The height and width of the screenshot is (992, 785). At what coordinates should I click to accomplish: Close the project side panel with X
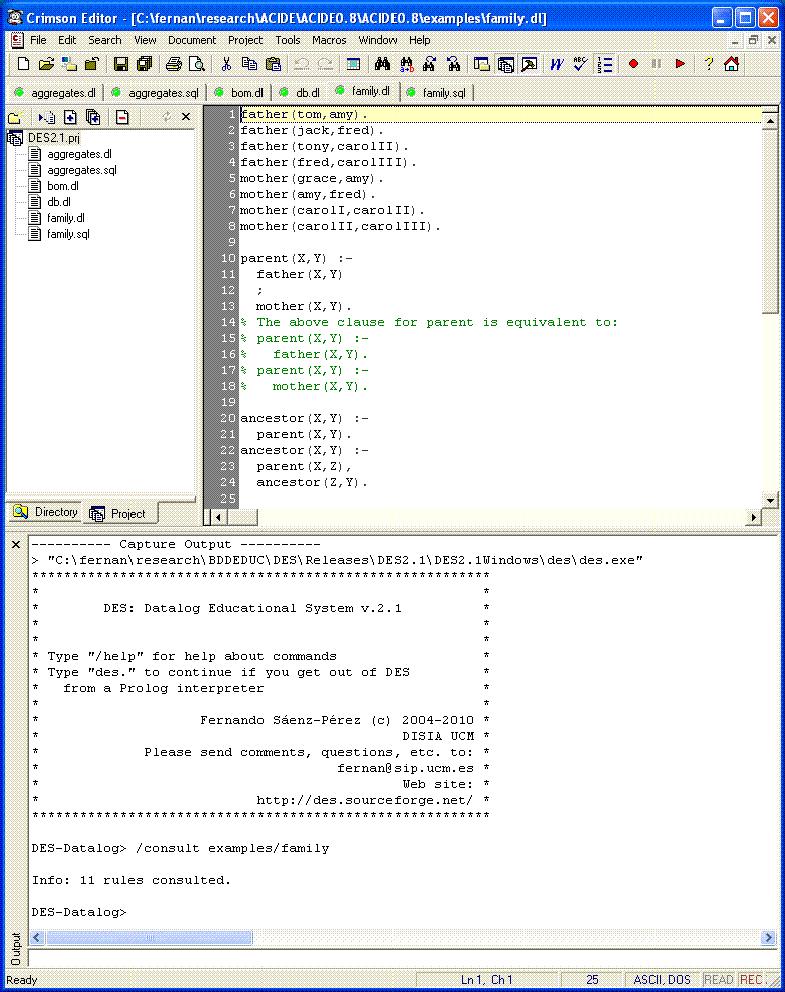[186, 116]
